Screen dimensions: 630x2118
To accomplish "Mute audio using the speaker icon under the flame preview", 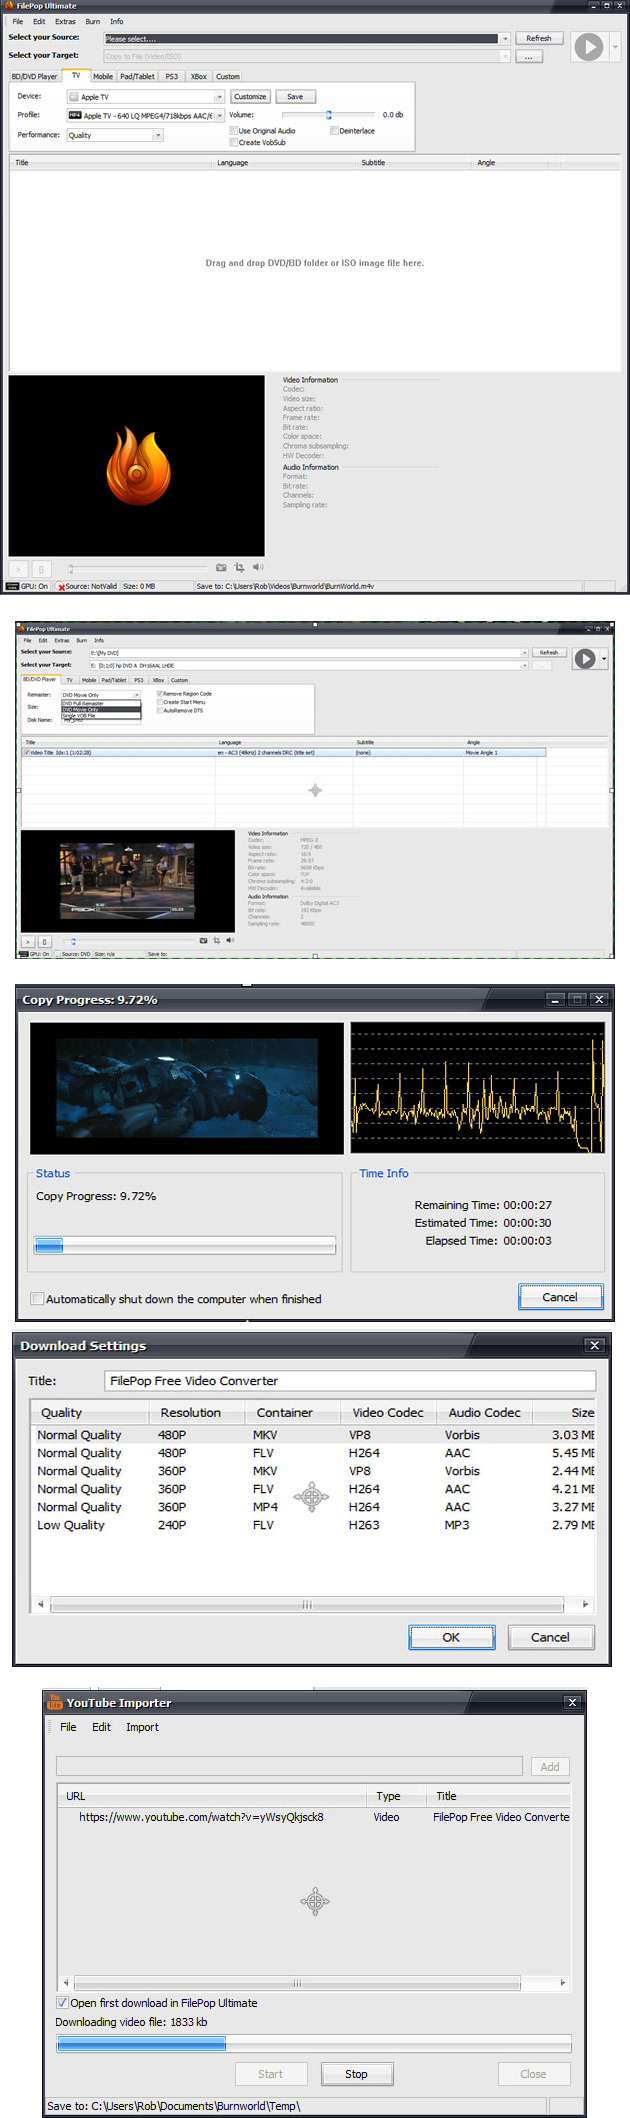I will click(x=257, y=567).
